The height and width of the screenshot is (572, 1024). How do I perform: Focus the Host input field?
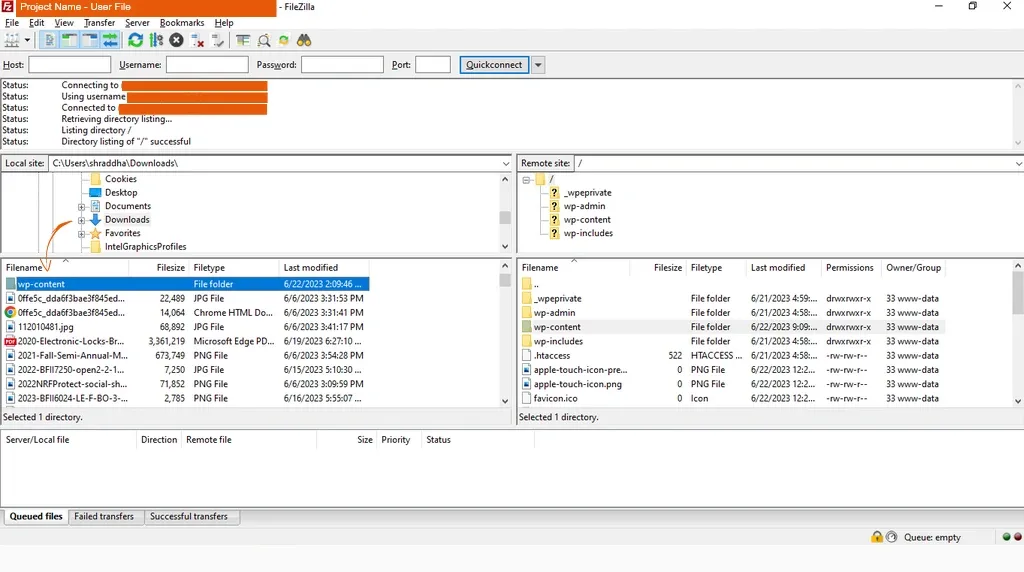(x=70, y=65)
